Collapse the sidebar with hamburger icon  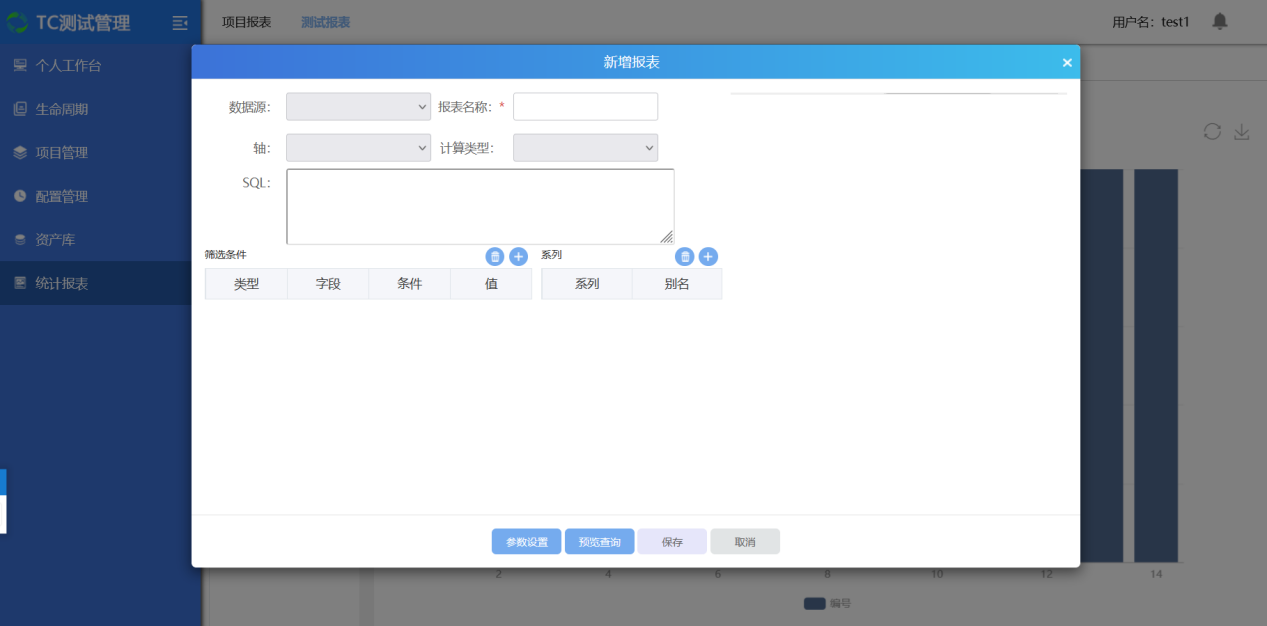[180, 22]
